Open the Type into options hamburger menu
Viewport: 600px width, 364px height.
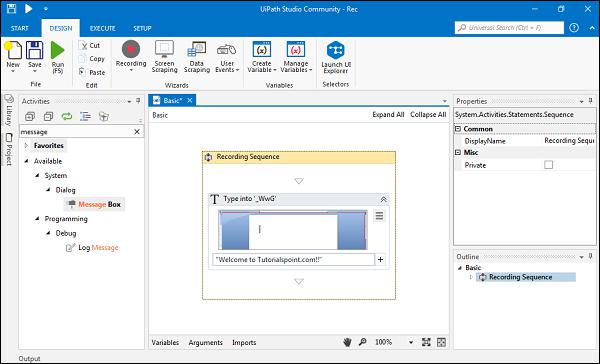point(379,216)
